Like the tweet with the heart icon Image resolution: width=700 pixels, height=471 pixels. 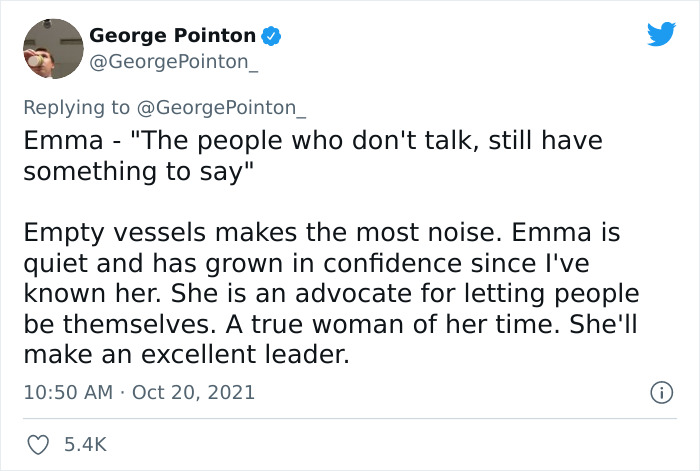38,445
